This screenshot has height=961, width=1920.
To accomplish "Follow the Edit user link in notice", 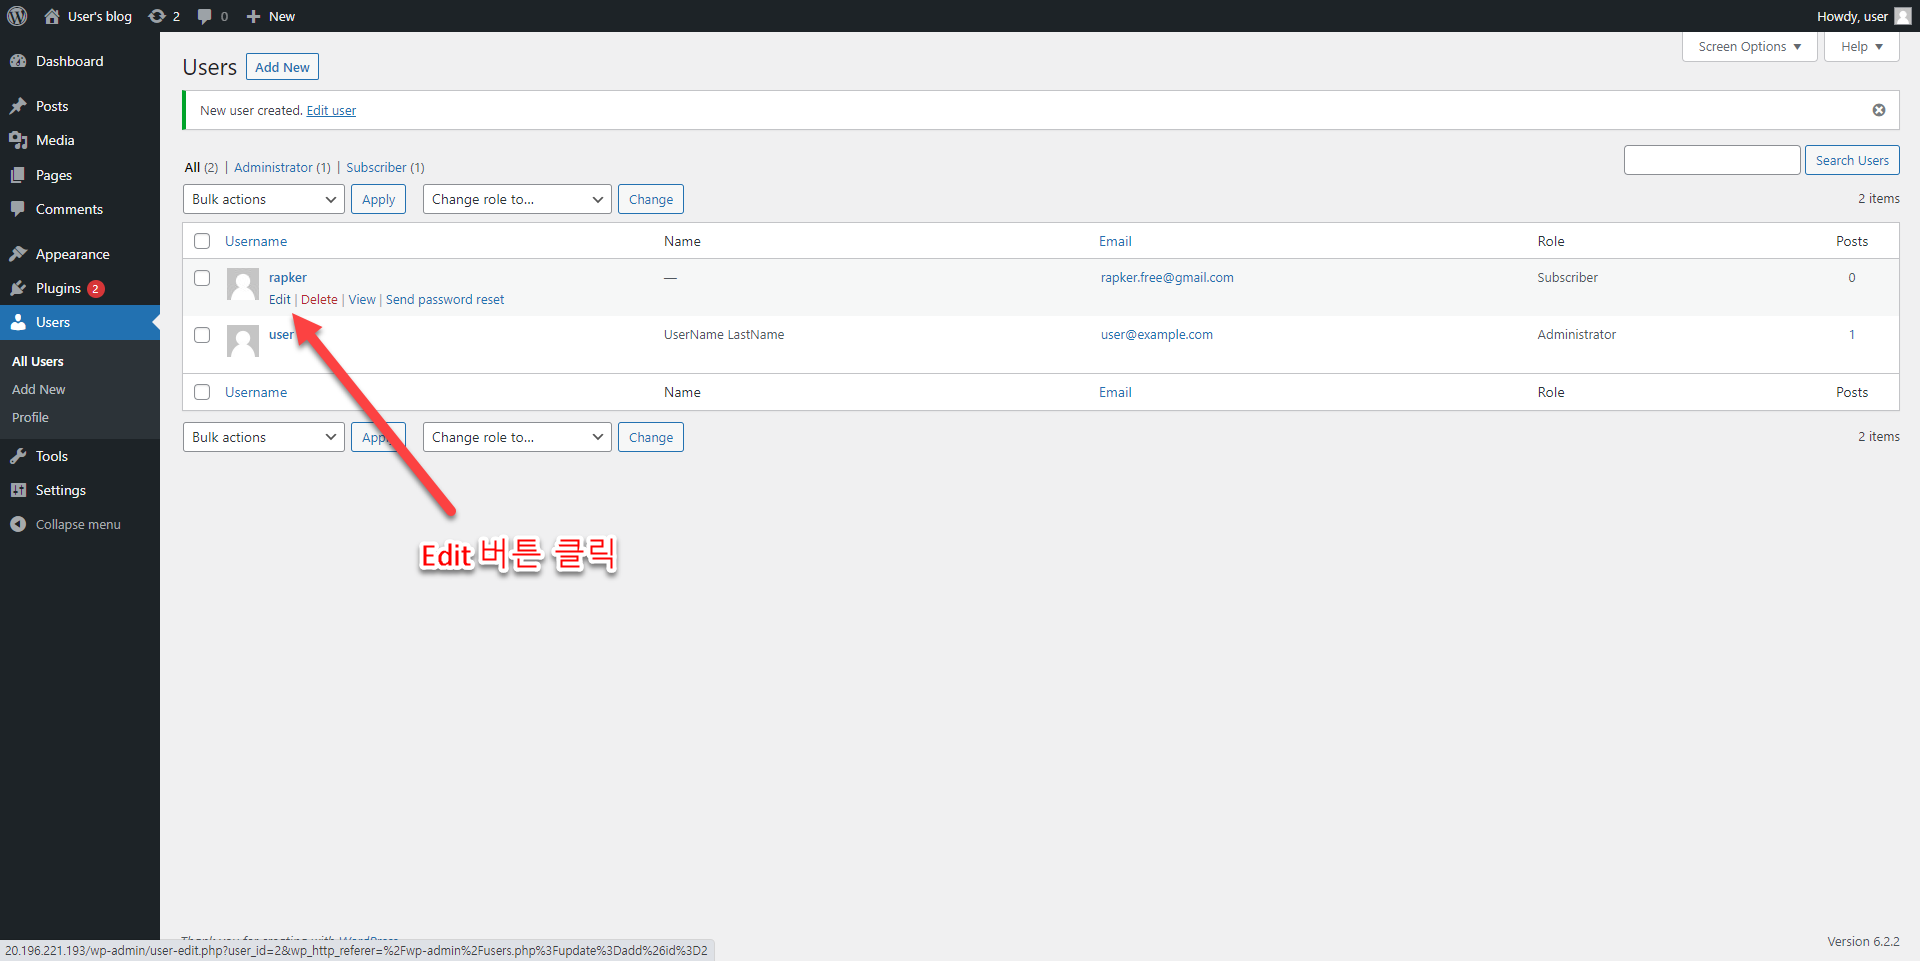I will pyautogui.click(x=331, y=110).
